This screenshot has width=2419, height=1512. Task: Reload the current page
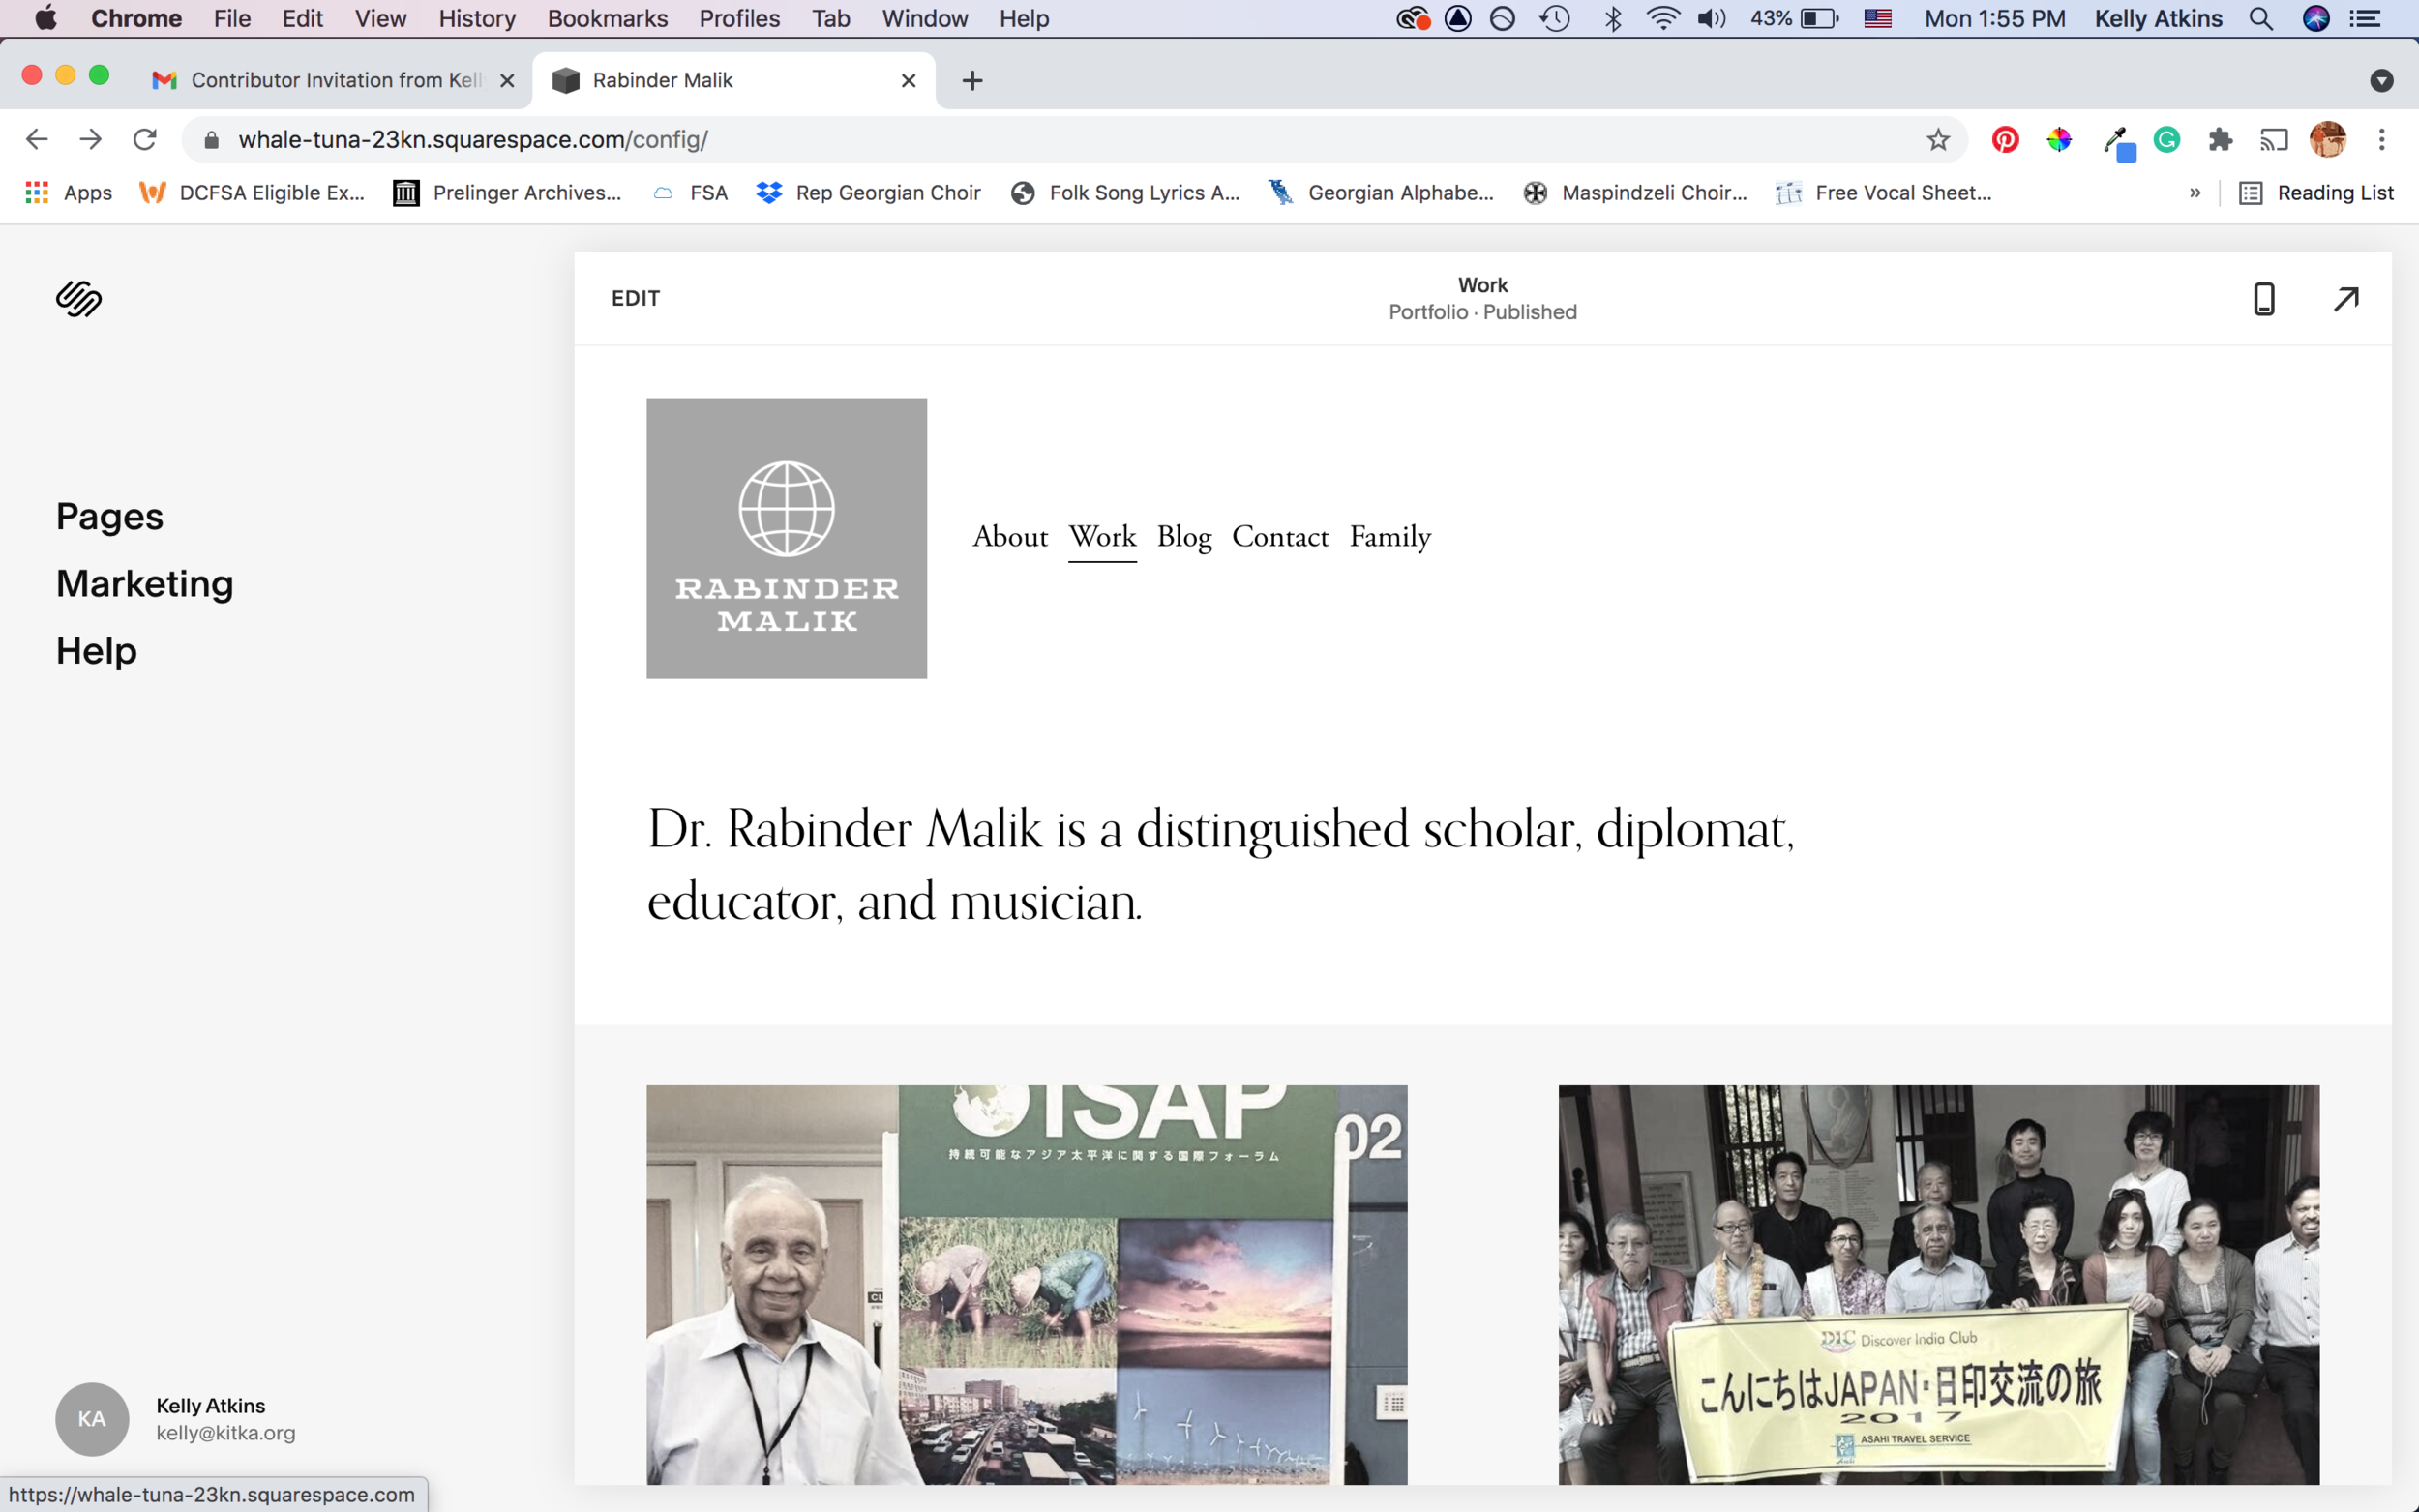click(145, 140)
